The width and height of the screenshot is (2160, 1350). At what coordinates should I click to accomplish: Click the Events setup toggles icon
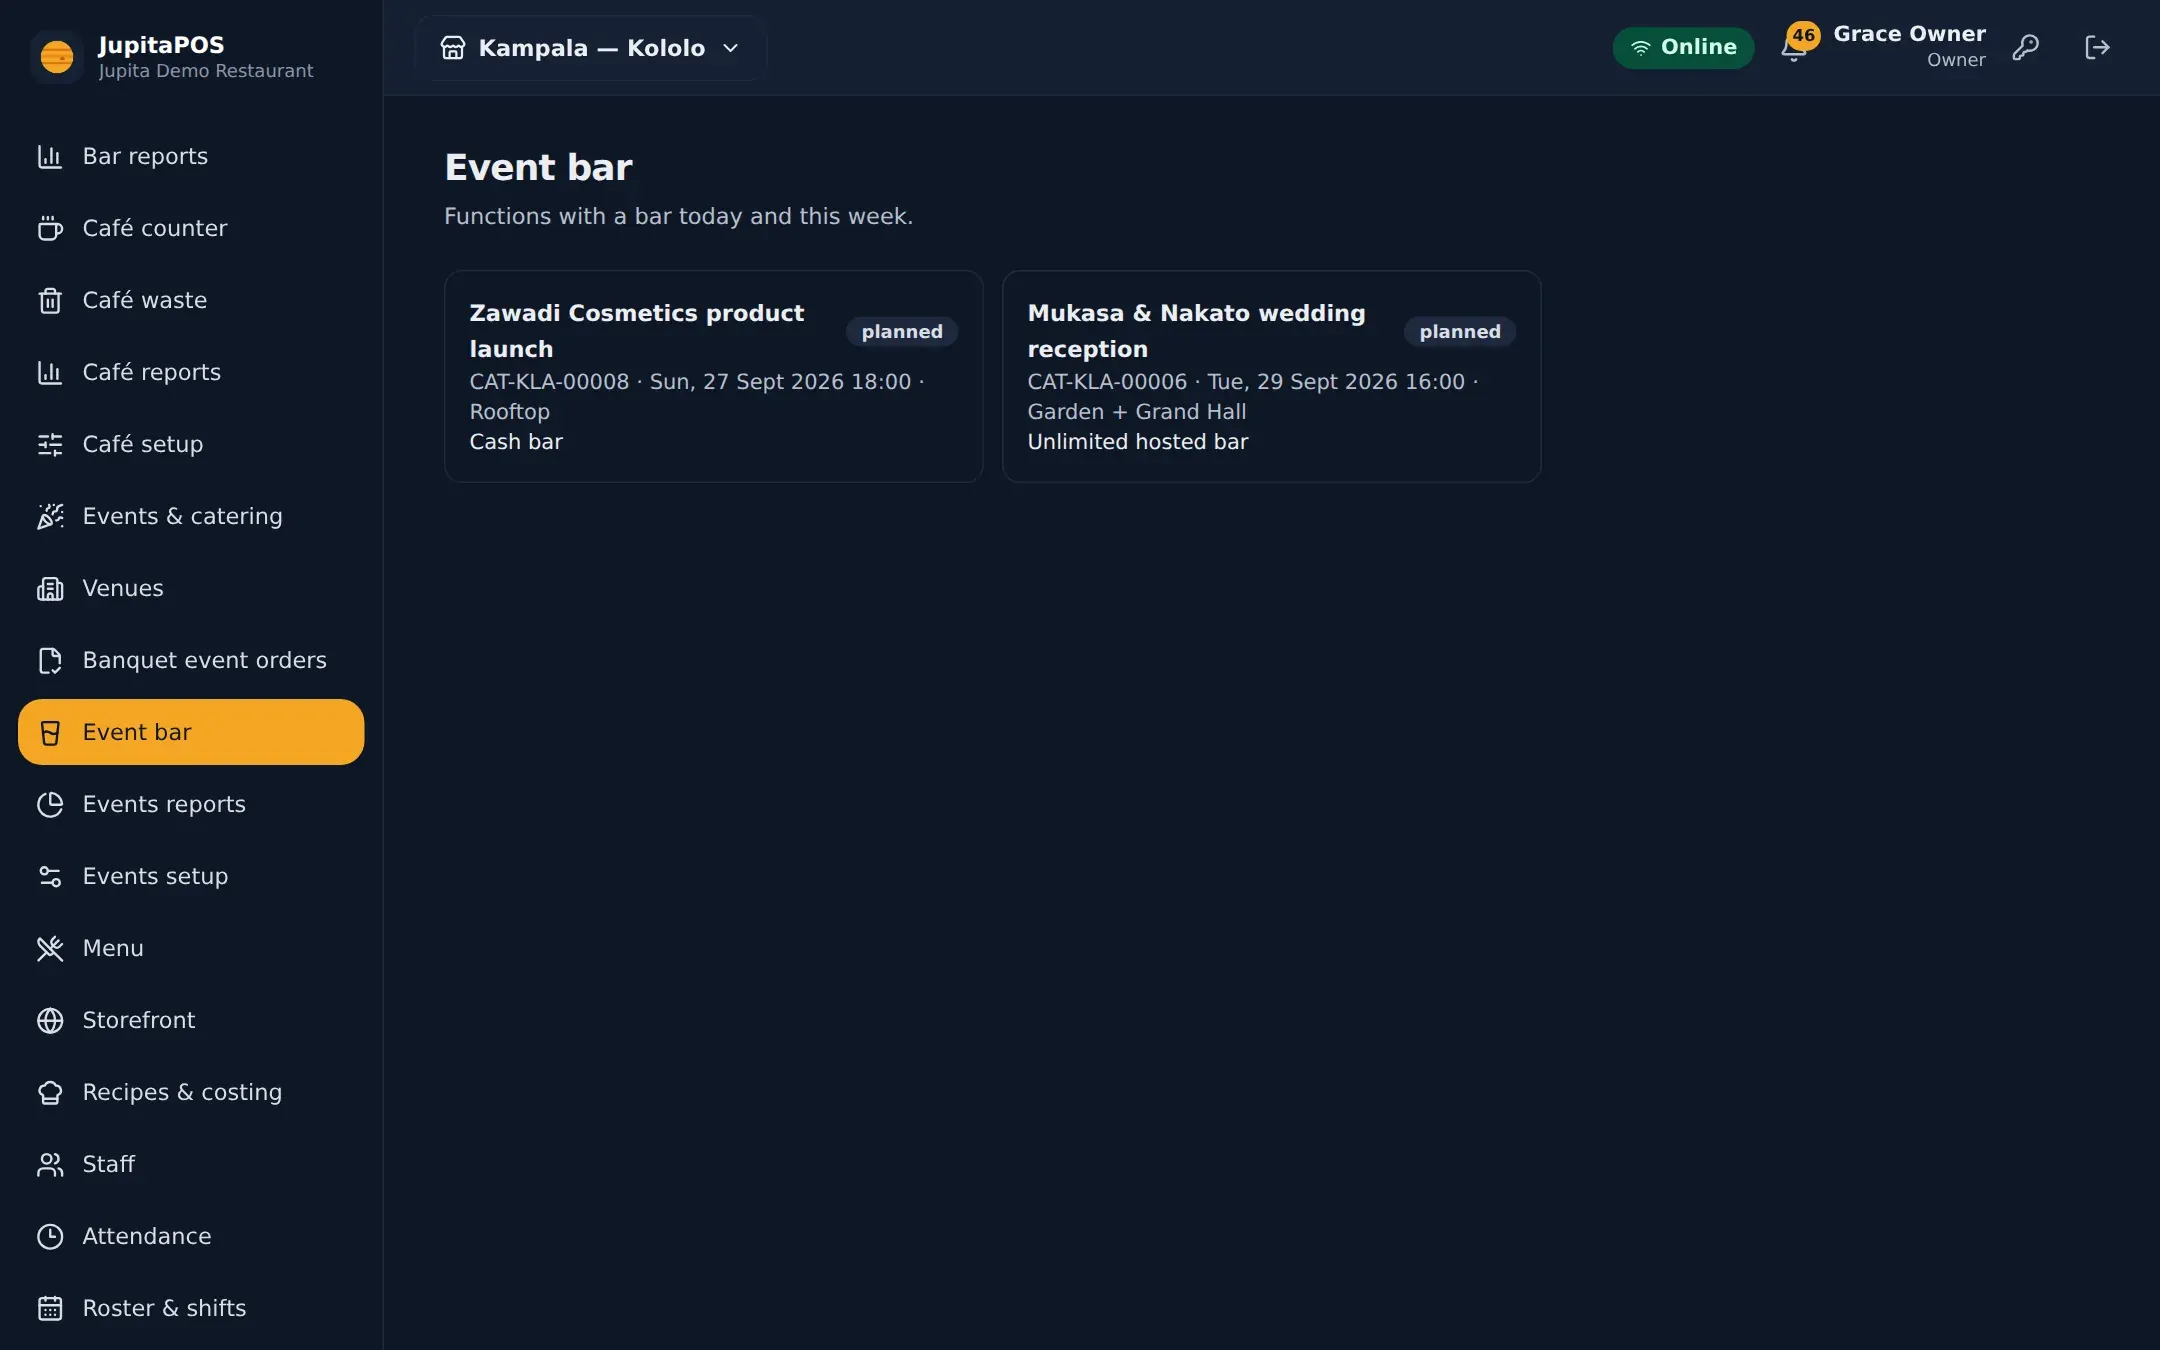(50, 877)
